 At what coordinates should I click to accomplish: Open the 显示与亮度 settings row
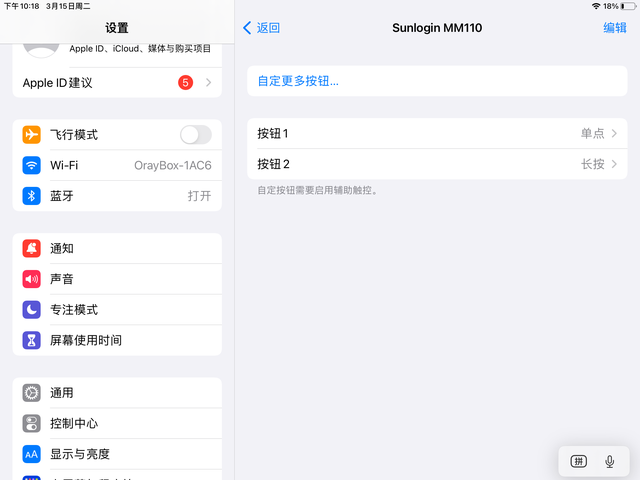(x=117, y=454)
